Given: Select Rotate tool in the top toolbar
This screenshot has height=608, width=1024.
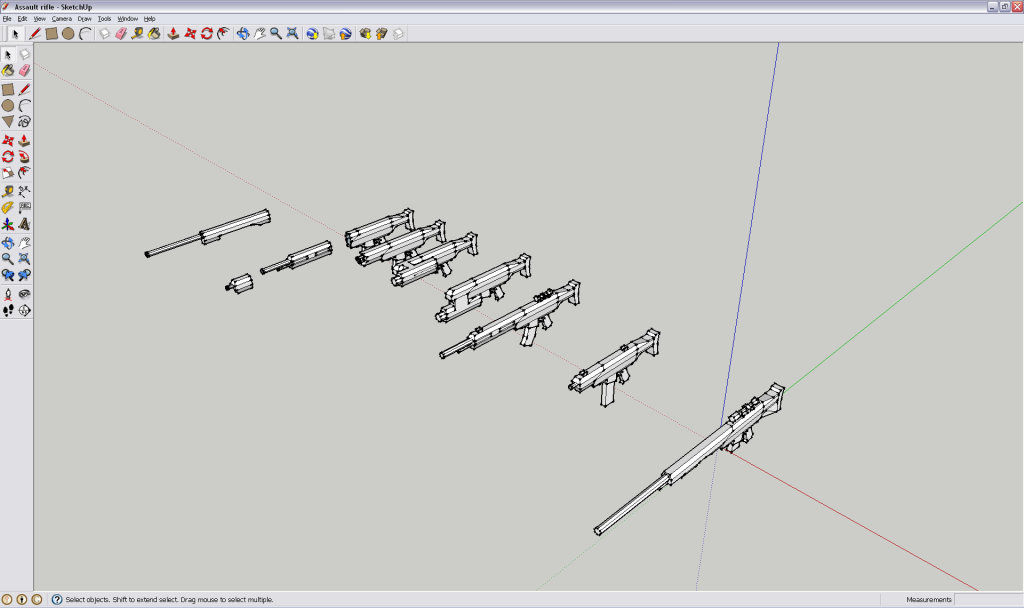Looking at the screenshot, I should point(206,33).
